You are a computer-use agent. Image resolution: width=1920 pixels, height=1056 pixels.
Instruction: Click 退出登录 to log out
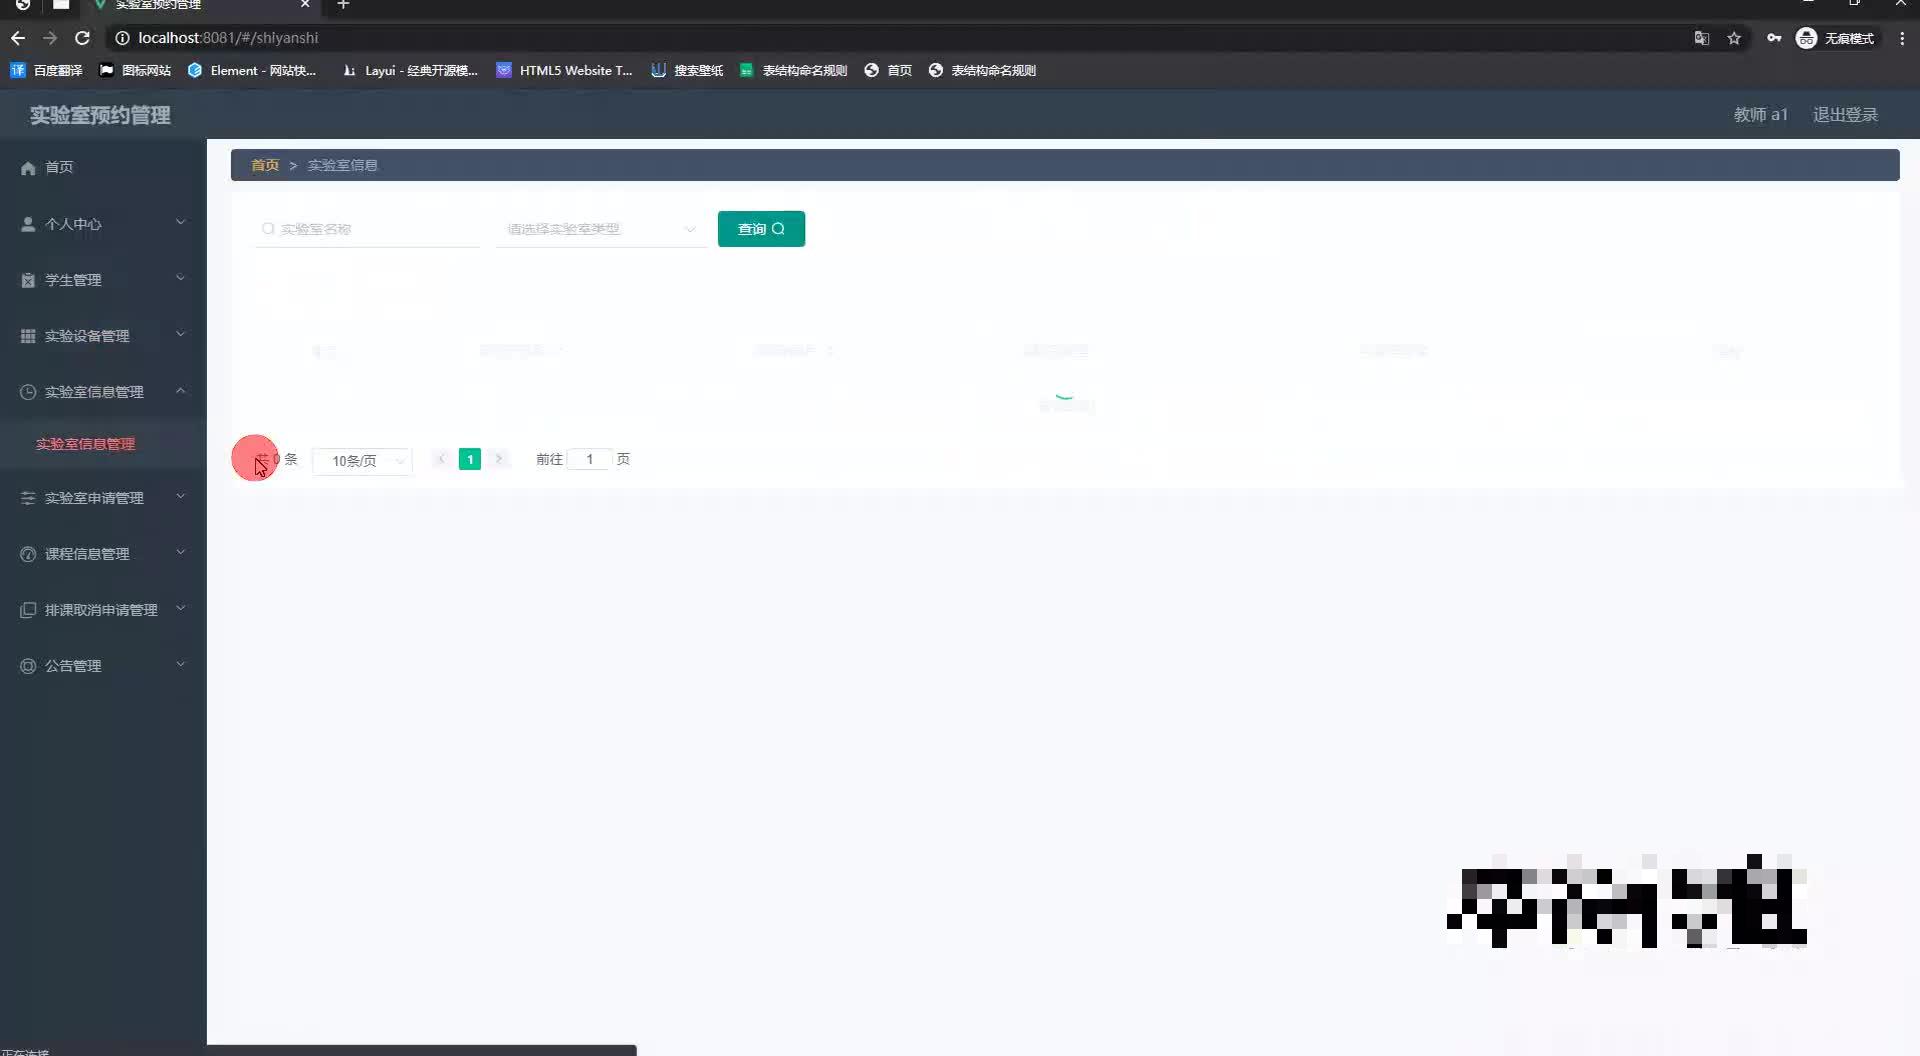click(1845, 115)
